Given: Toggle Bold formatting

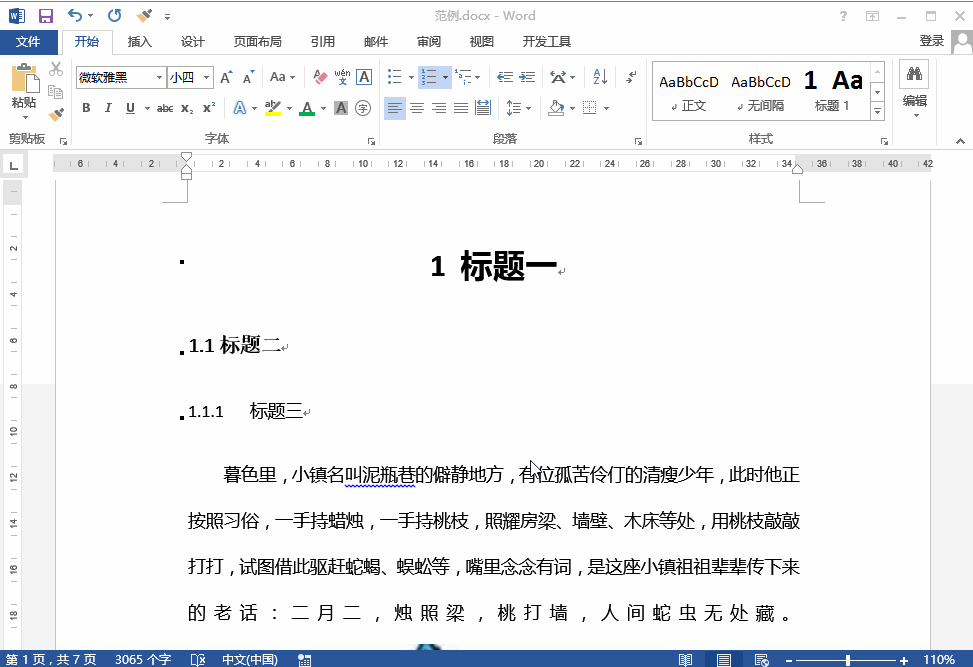Looking at the screenshot, I should [x=86, y=108].
